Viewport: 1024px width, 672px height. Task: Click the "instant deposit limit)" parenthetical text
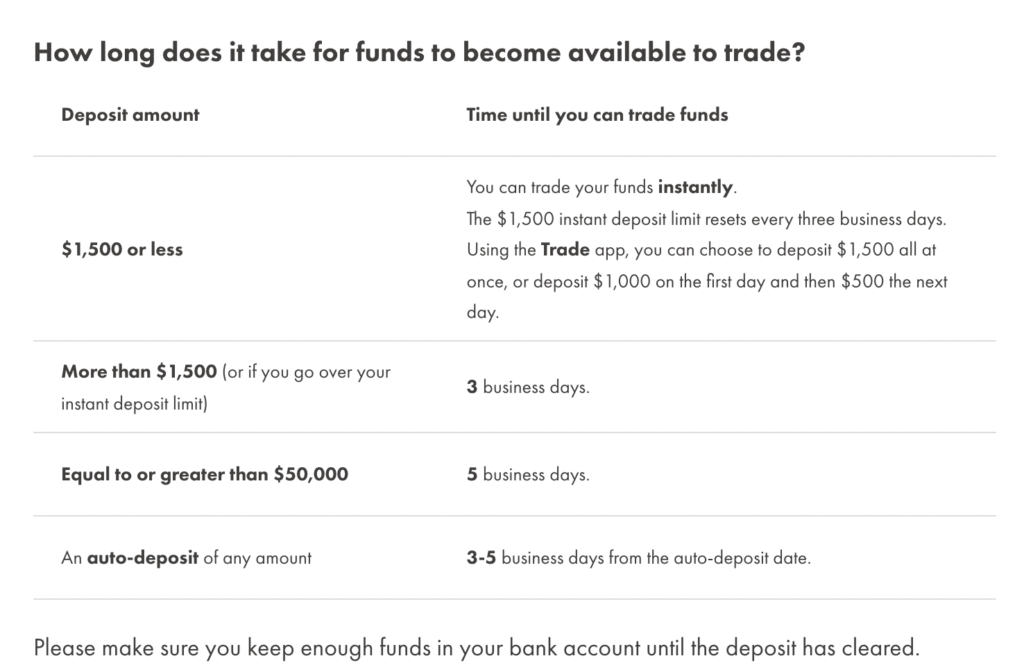[134, 404]
